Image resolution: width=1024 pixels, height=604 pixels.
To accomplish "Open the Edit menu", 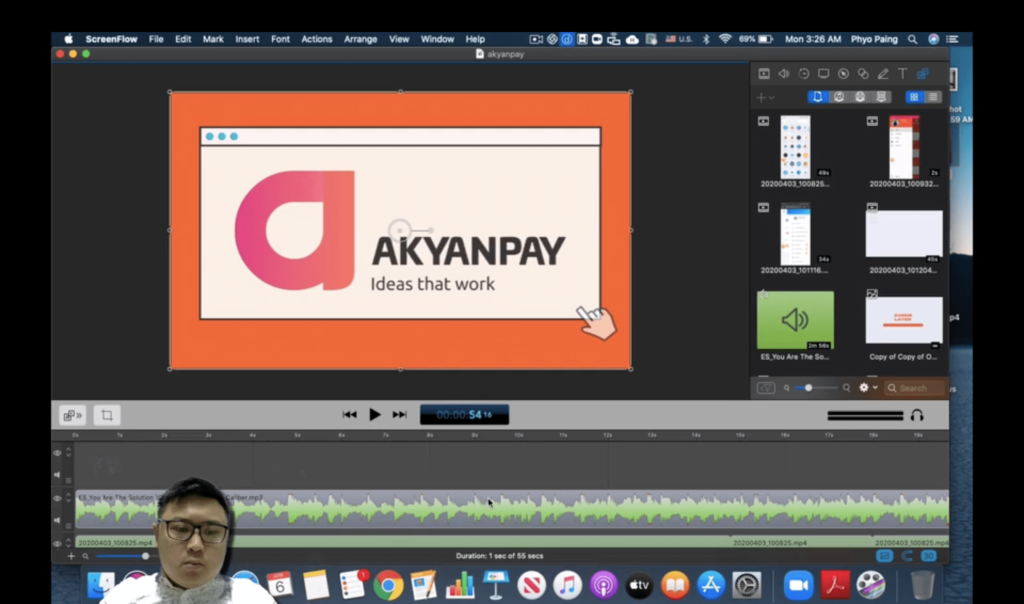I will [183, 39].
